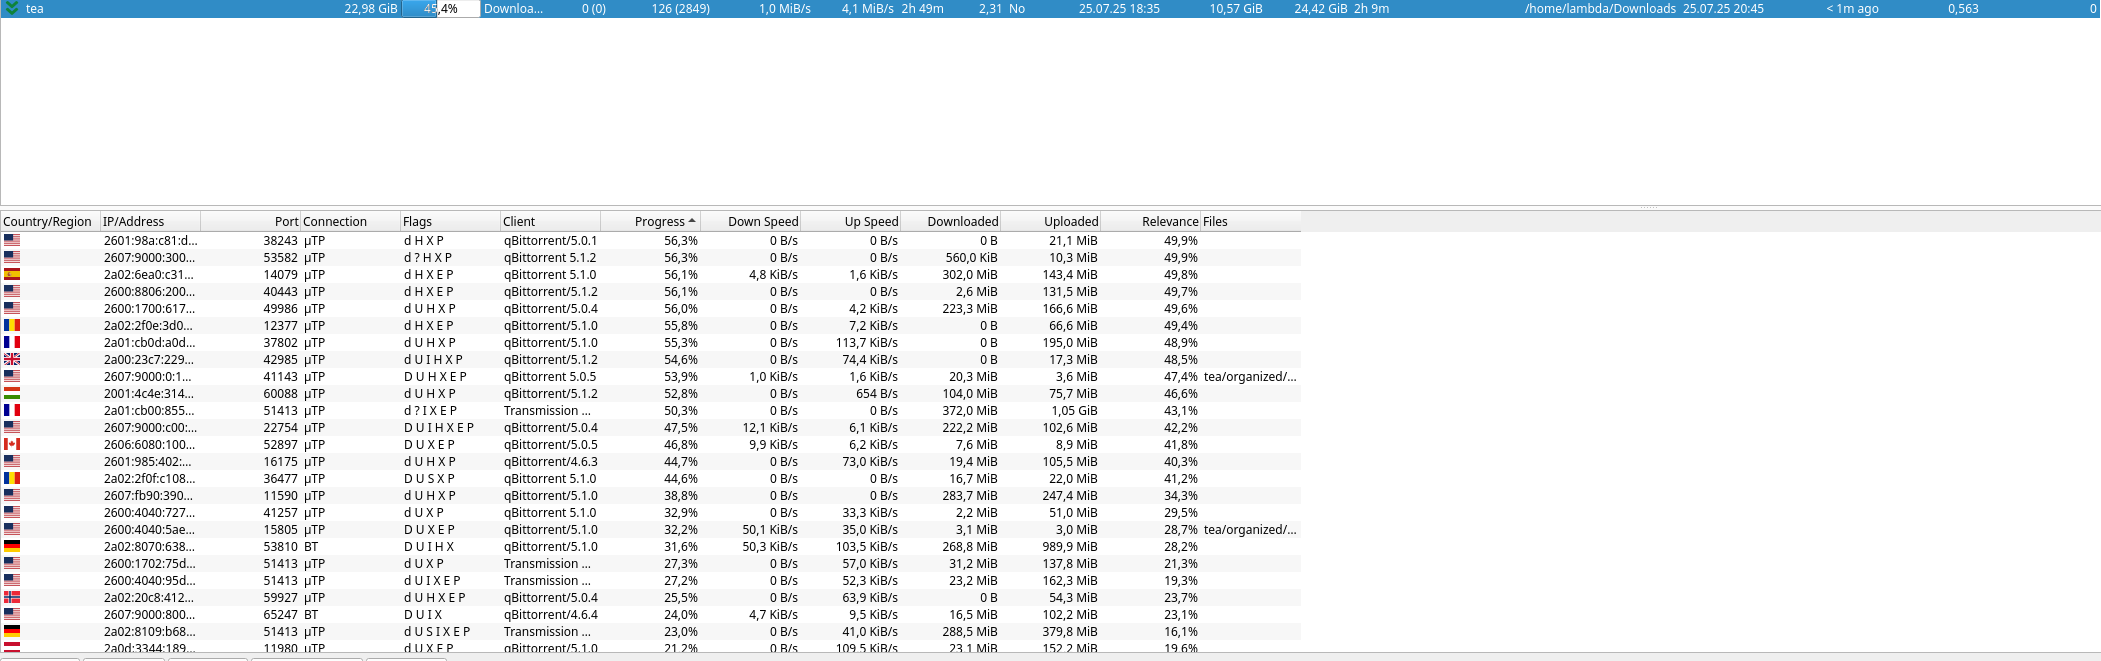Click the flags cell D U I H X E P
The image size is (2101, 661).
tap(439, 427)
